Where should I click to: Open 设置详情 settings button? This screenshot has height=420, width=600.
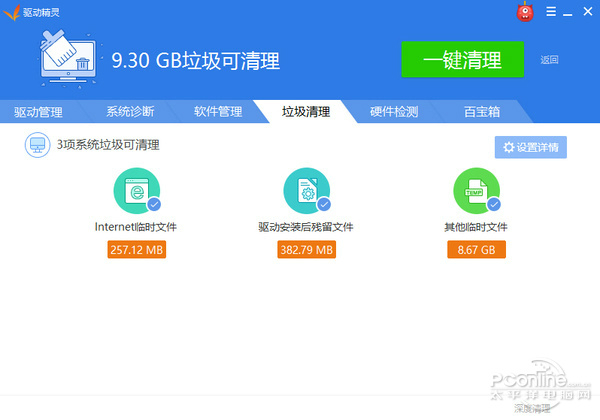531,147
